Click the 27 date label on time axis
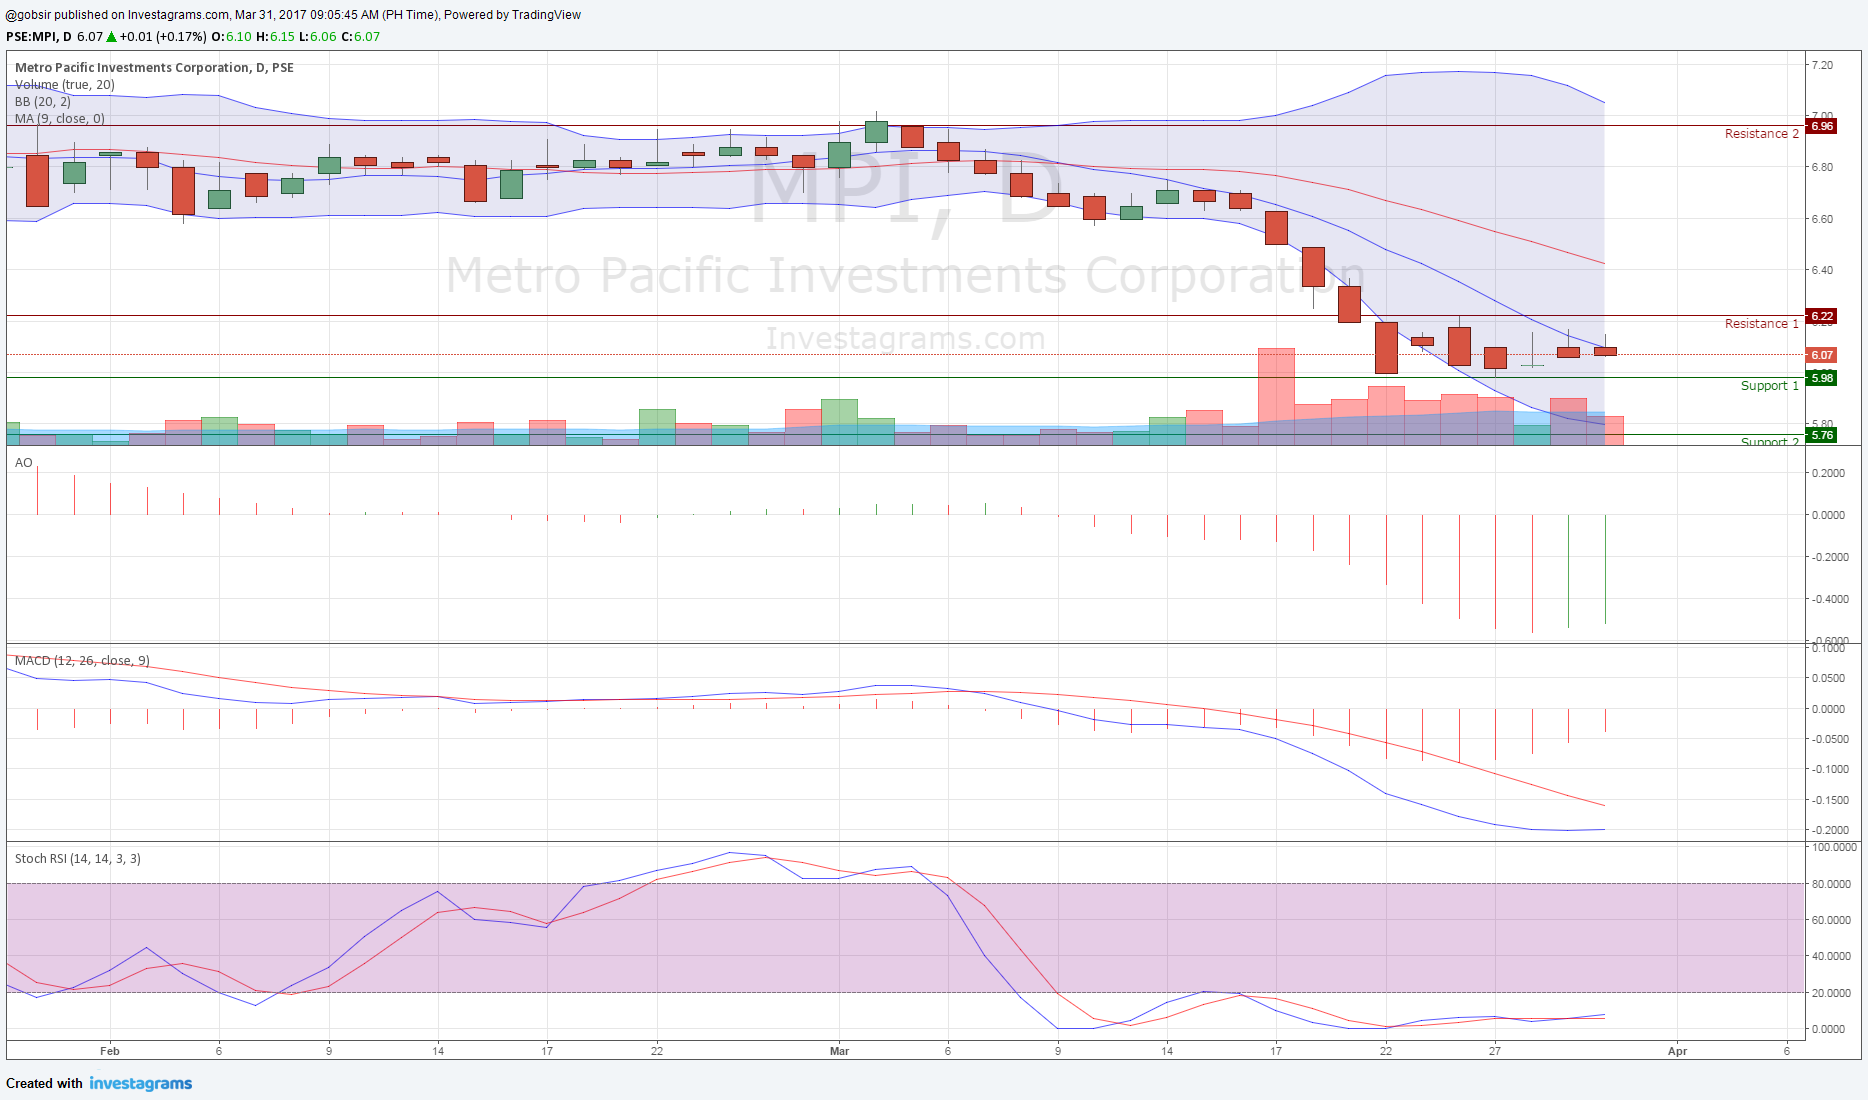1868x1100 pixels. pos(1494,1051)
